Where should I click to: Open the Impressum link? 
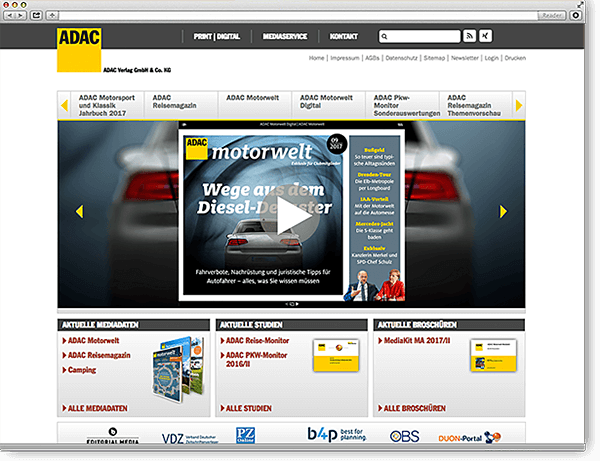click(345, 58)
